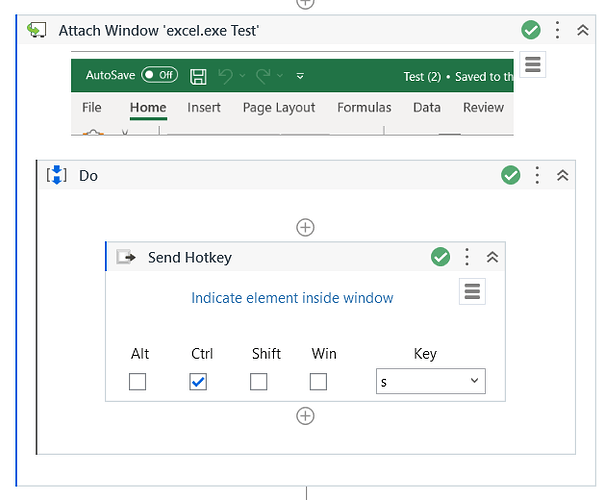Click the Undo arrow icon
Screen dimensions: 605x500
click(x=226, y=76)
